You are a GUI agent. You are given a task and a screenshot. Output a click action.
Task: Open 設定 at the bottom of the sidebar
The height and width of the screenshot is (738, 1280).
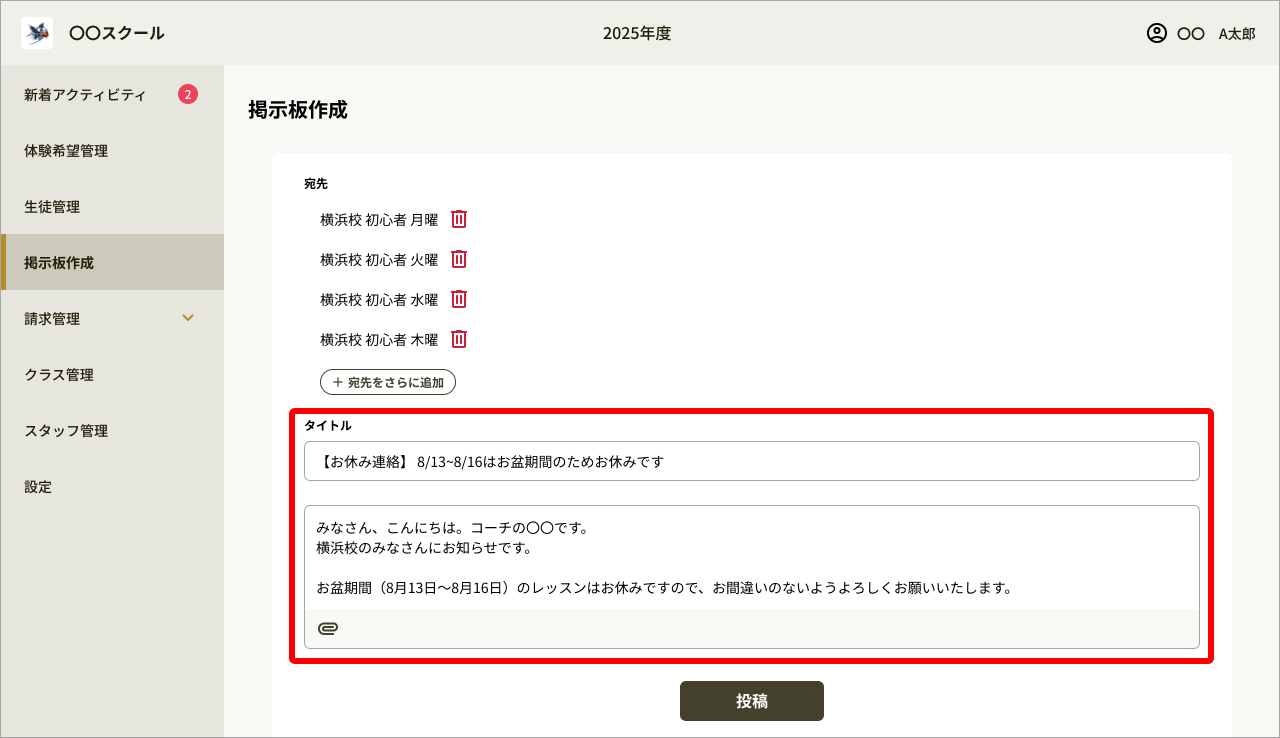pos(37,486)
